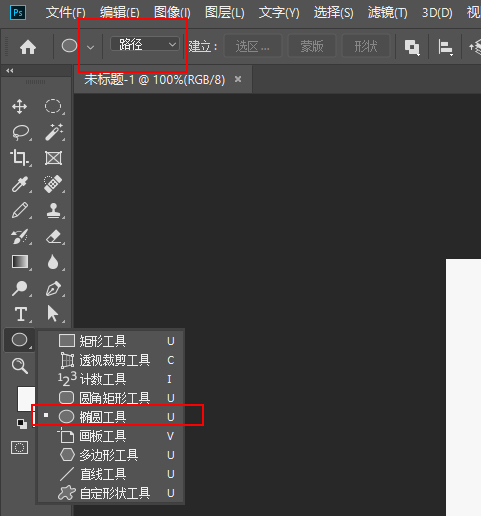481x516 pixels.
Task: Open the 路径 mode dropdown
Action: 145,44
